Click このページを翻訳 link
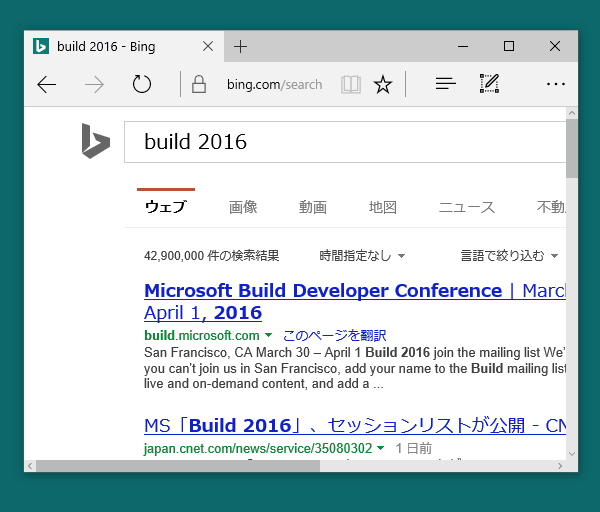The image size is (600, 512). [x=334, y=336]
